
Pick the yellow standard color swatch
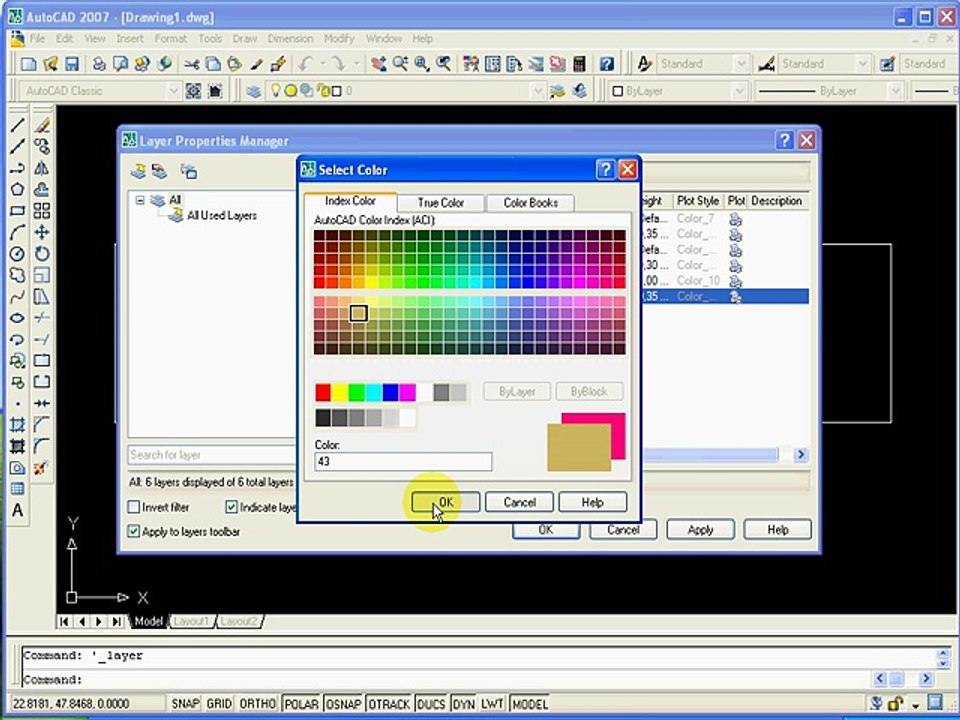coord(340,392)
